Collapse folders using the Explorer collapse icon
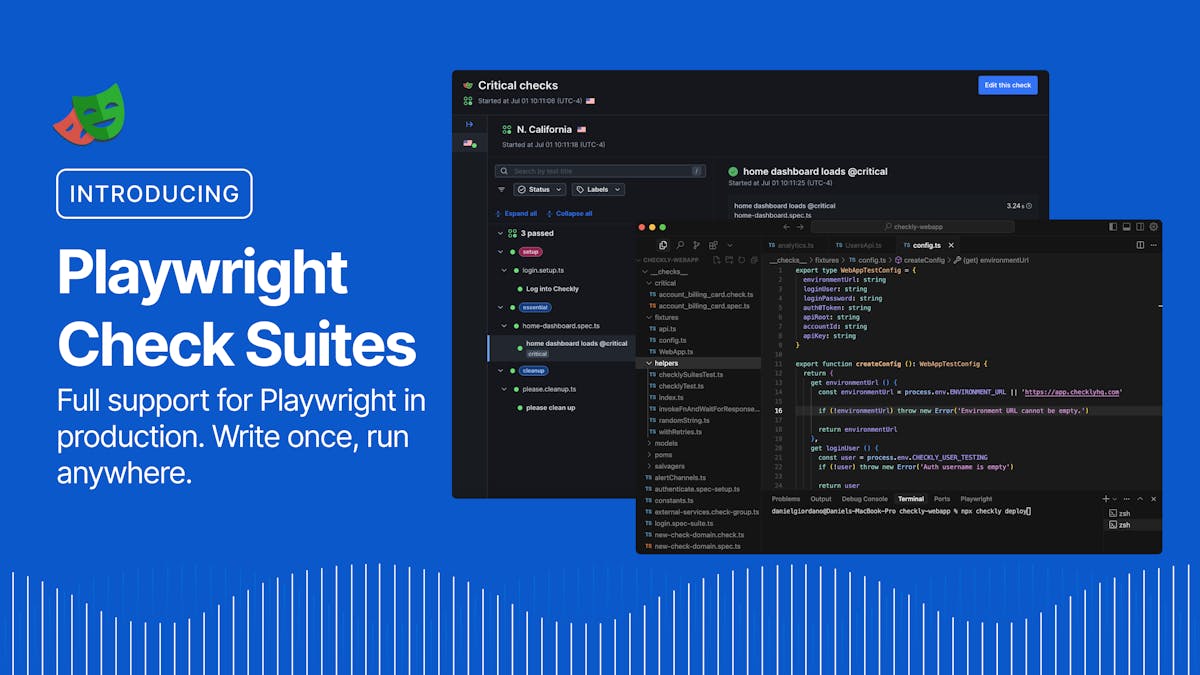 (x=755, y=259)
